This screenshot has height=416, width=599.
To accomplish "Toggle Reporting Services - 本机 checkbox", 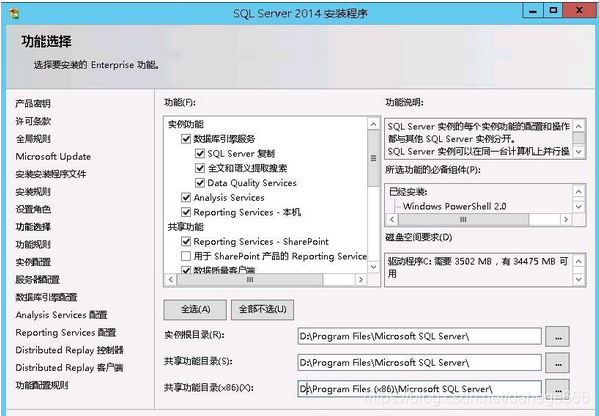I will pyautogui.click(x=186, y=212).
